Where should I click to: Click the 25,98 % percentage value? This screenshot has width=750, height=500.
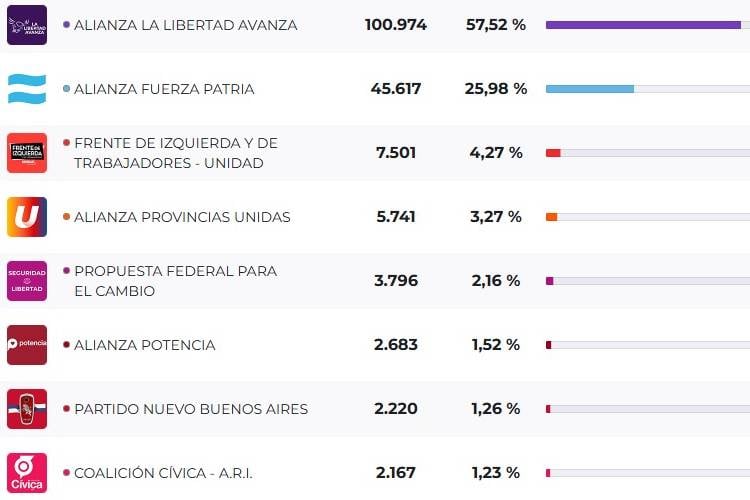(496, 89)
